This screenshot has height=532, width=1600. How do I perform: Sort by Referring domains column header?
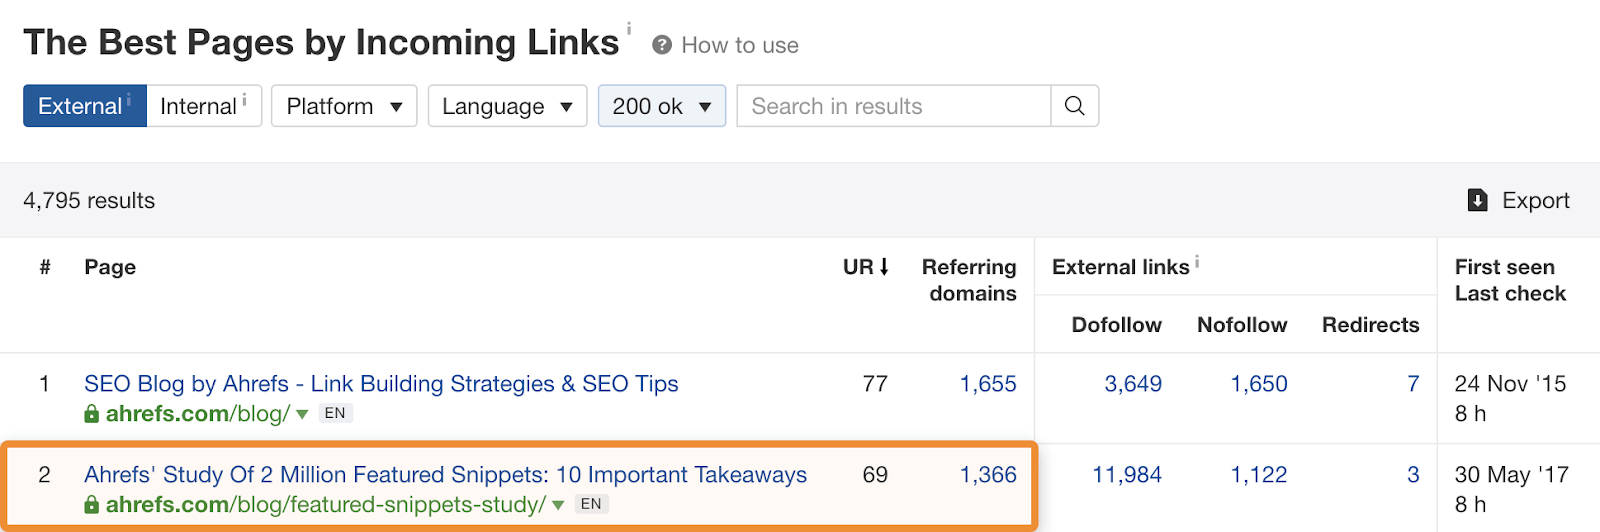click(x=968, y=280)
